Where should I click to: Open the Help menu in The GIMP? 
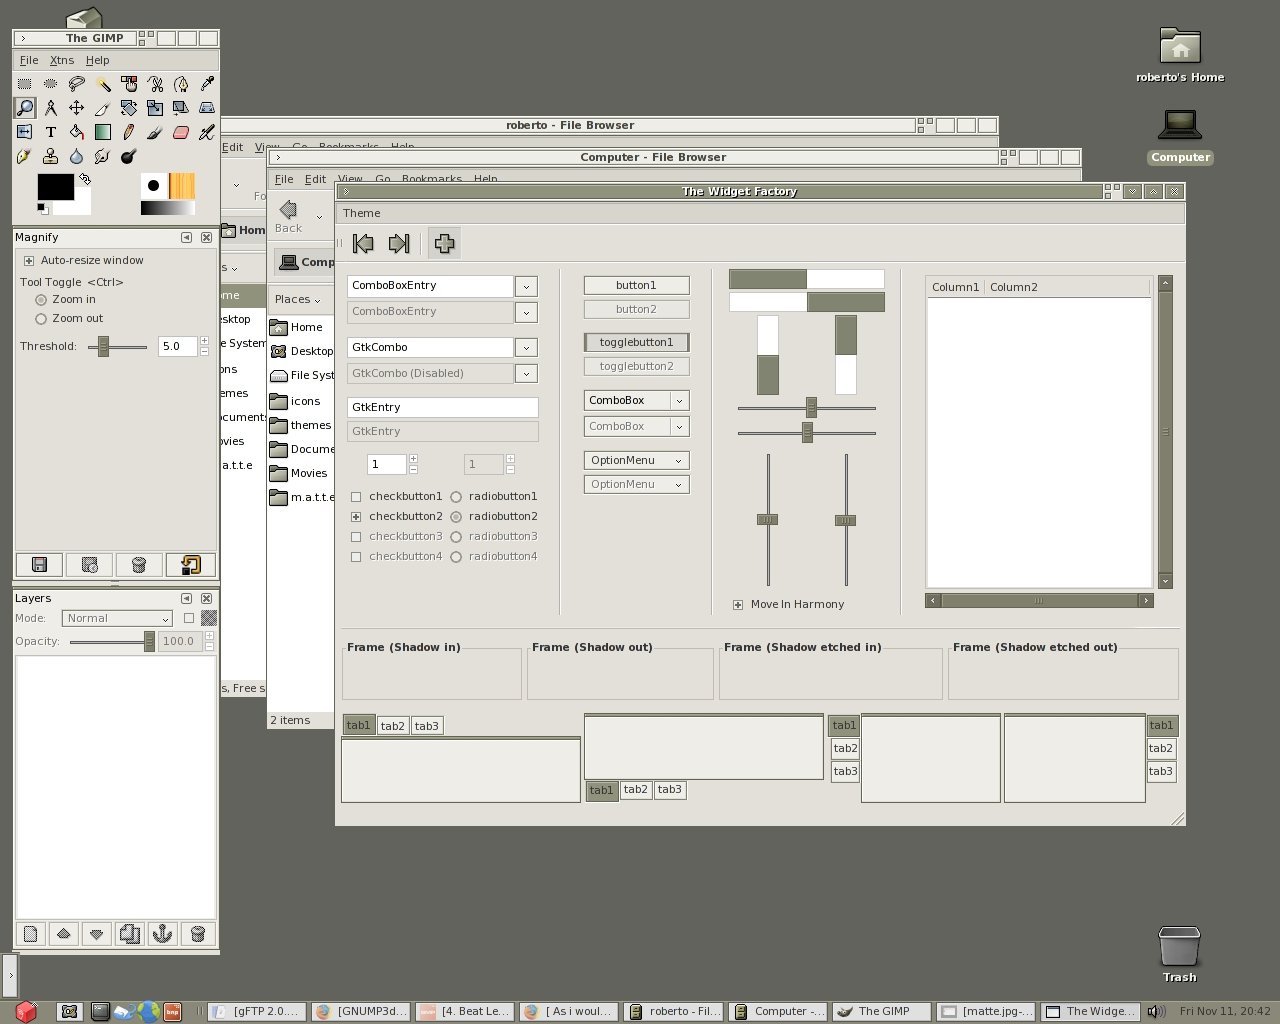tap(97, 60)
